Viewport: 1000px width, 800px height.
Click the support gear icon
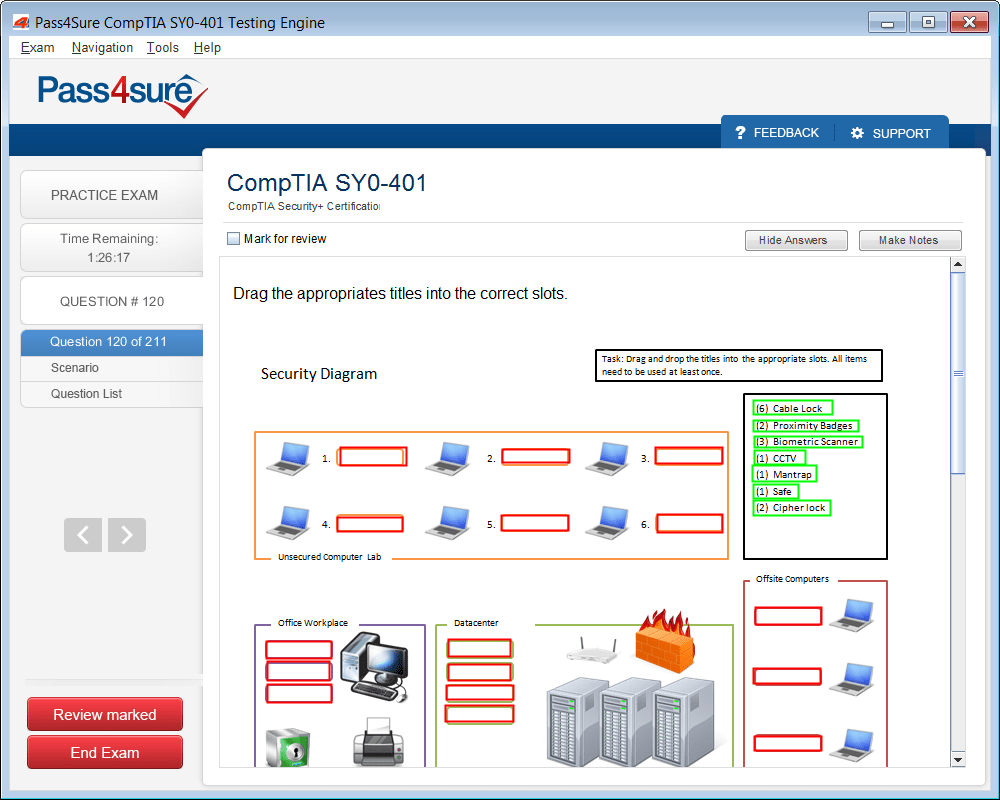tap(857, 133)
